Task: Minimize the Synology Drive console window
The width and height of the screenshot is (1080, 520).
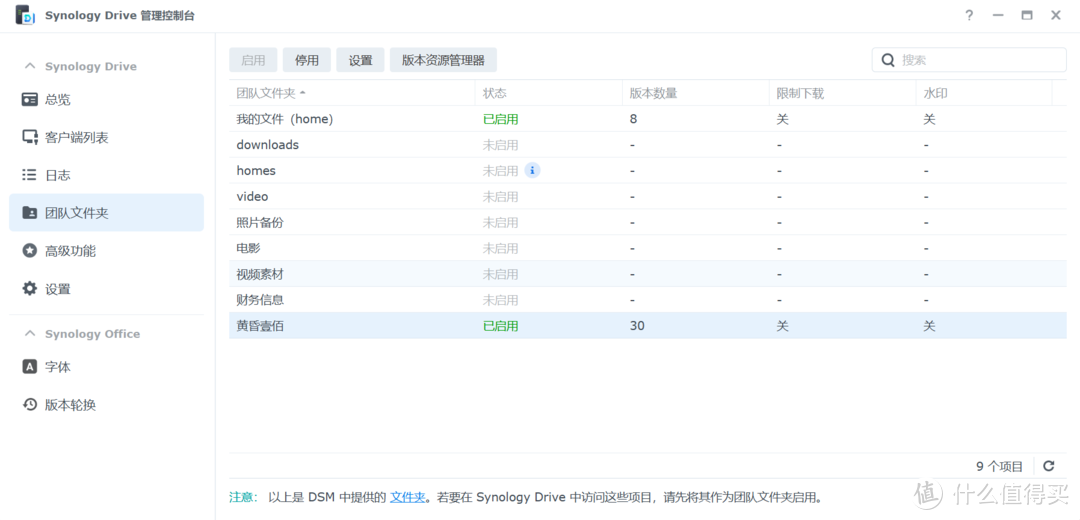Action: click(x=998, y=15)
